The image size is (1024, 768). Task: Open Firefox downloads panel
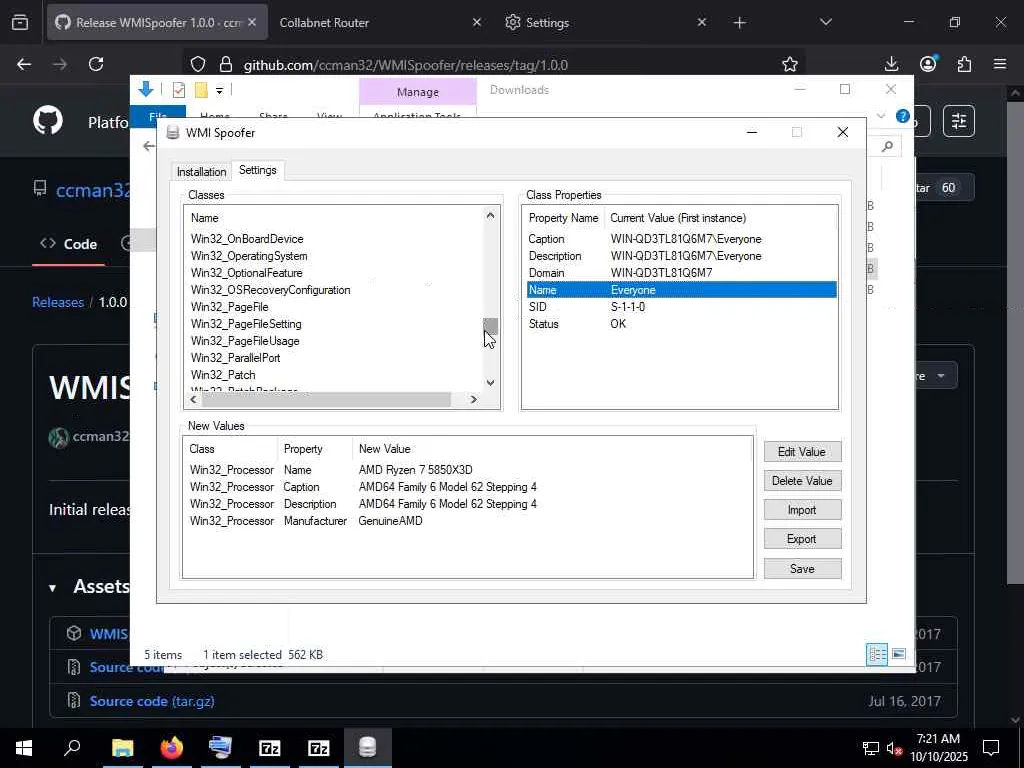point(891,64)
